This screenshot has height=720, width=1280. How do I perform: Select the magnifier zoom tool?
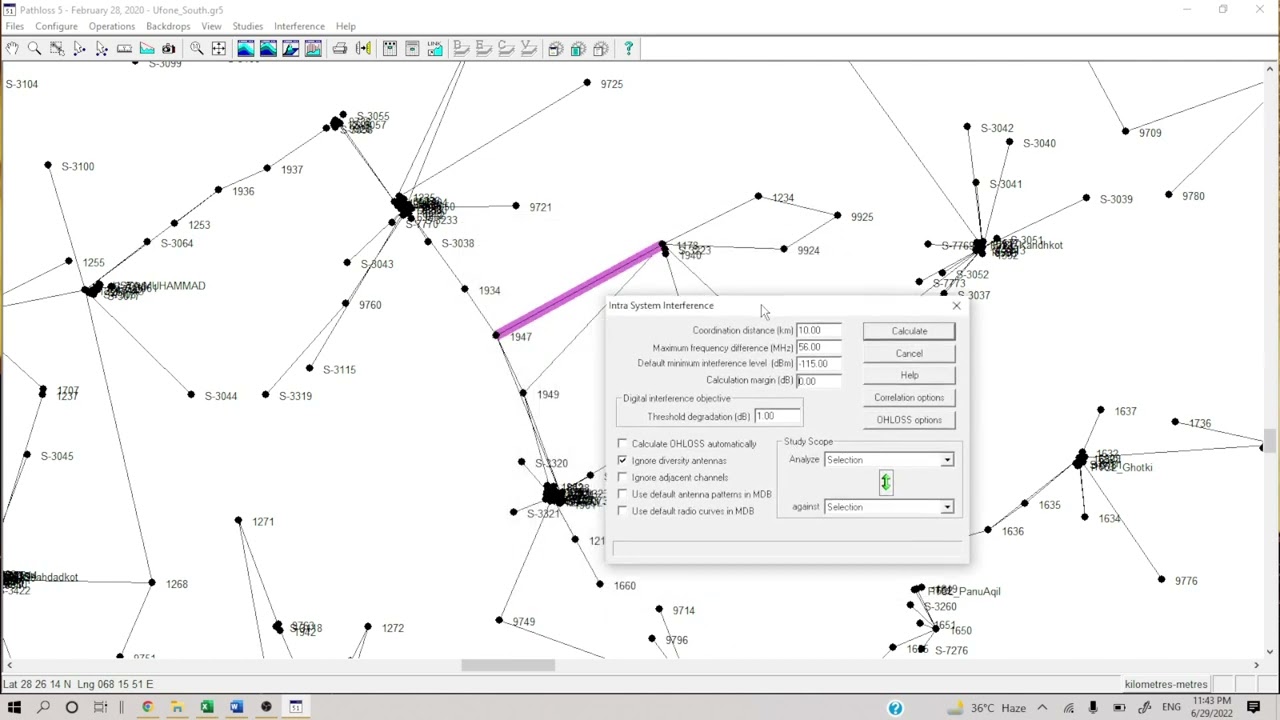coord(34,48)
